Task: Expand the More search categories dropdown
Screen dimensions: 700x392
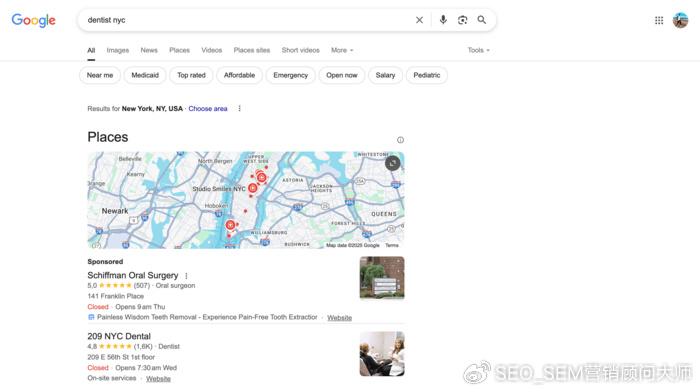Action: pyautogui.click(x=342, y=50)
